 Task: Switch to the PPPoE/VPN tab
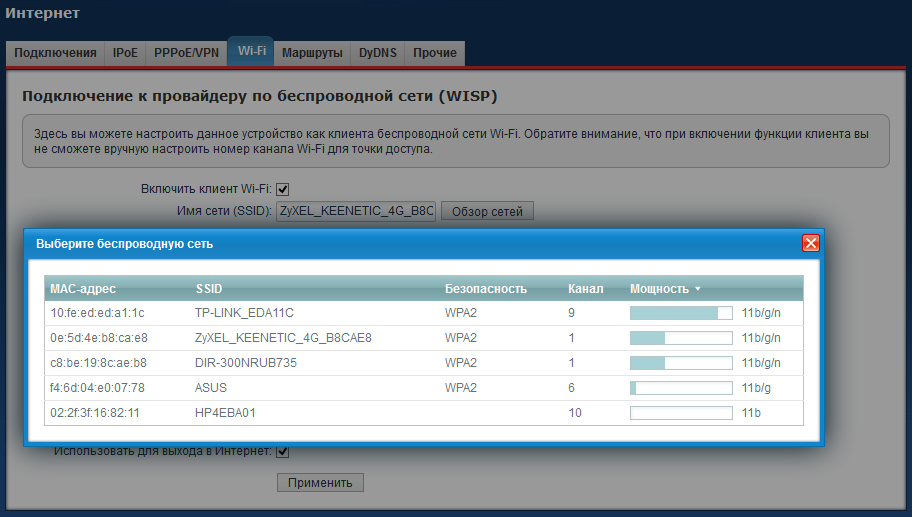(x=186, y=53)
